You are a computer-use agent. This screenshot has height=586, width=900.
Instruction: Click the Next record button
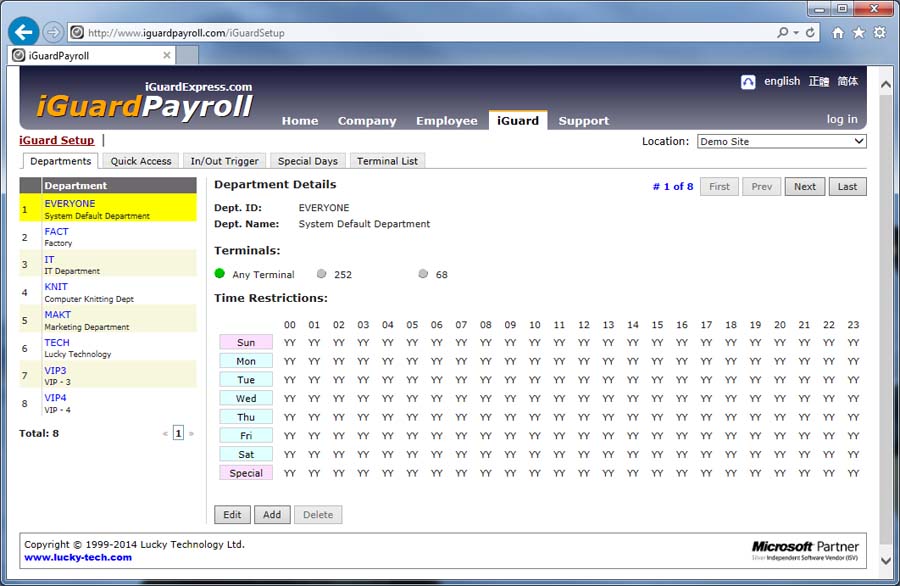click(x=805, y=187)
